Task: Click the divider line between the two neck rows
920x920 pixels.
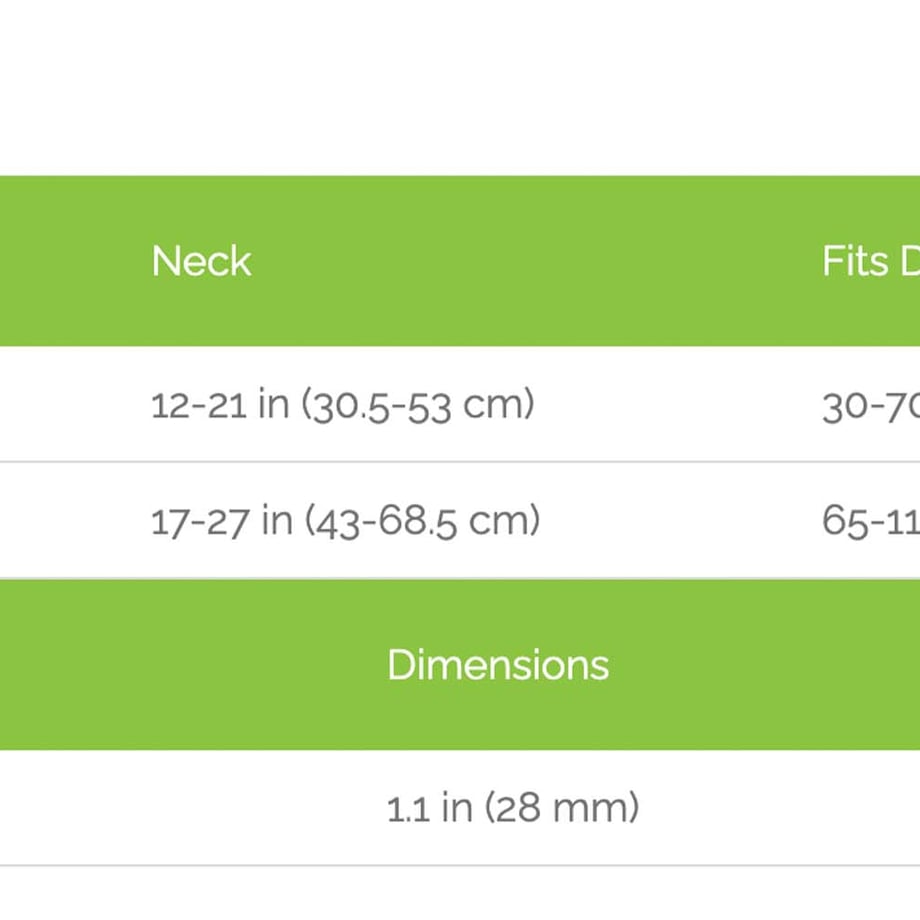Action: click(x=460, y=462)
